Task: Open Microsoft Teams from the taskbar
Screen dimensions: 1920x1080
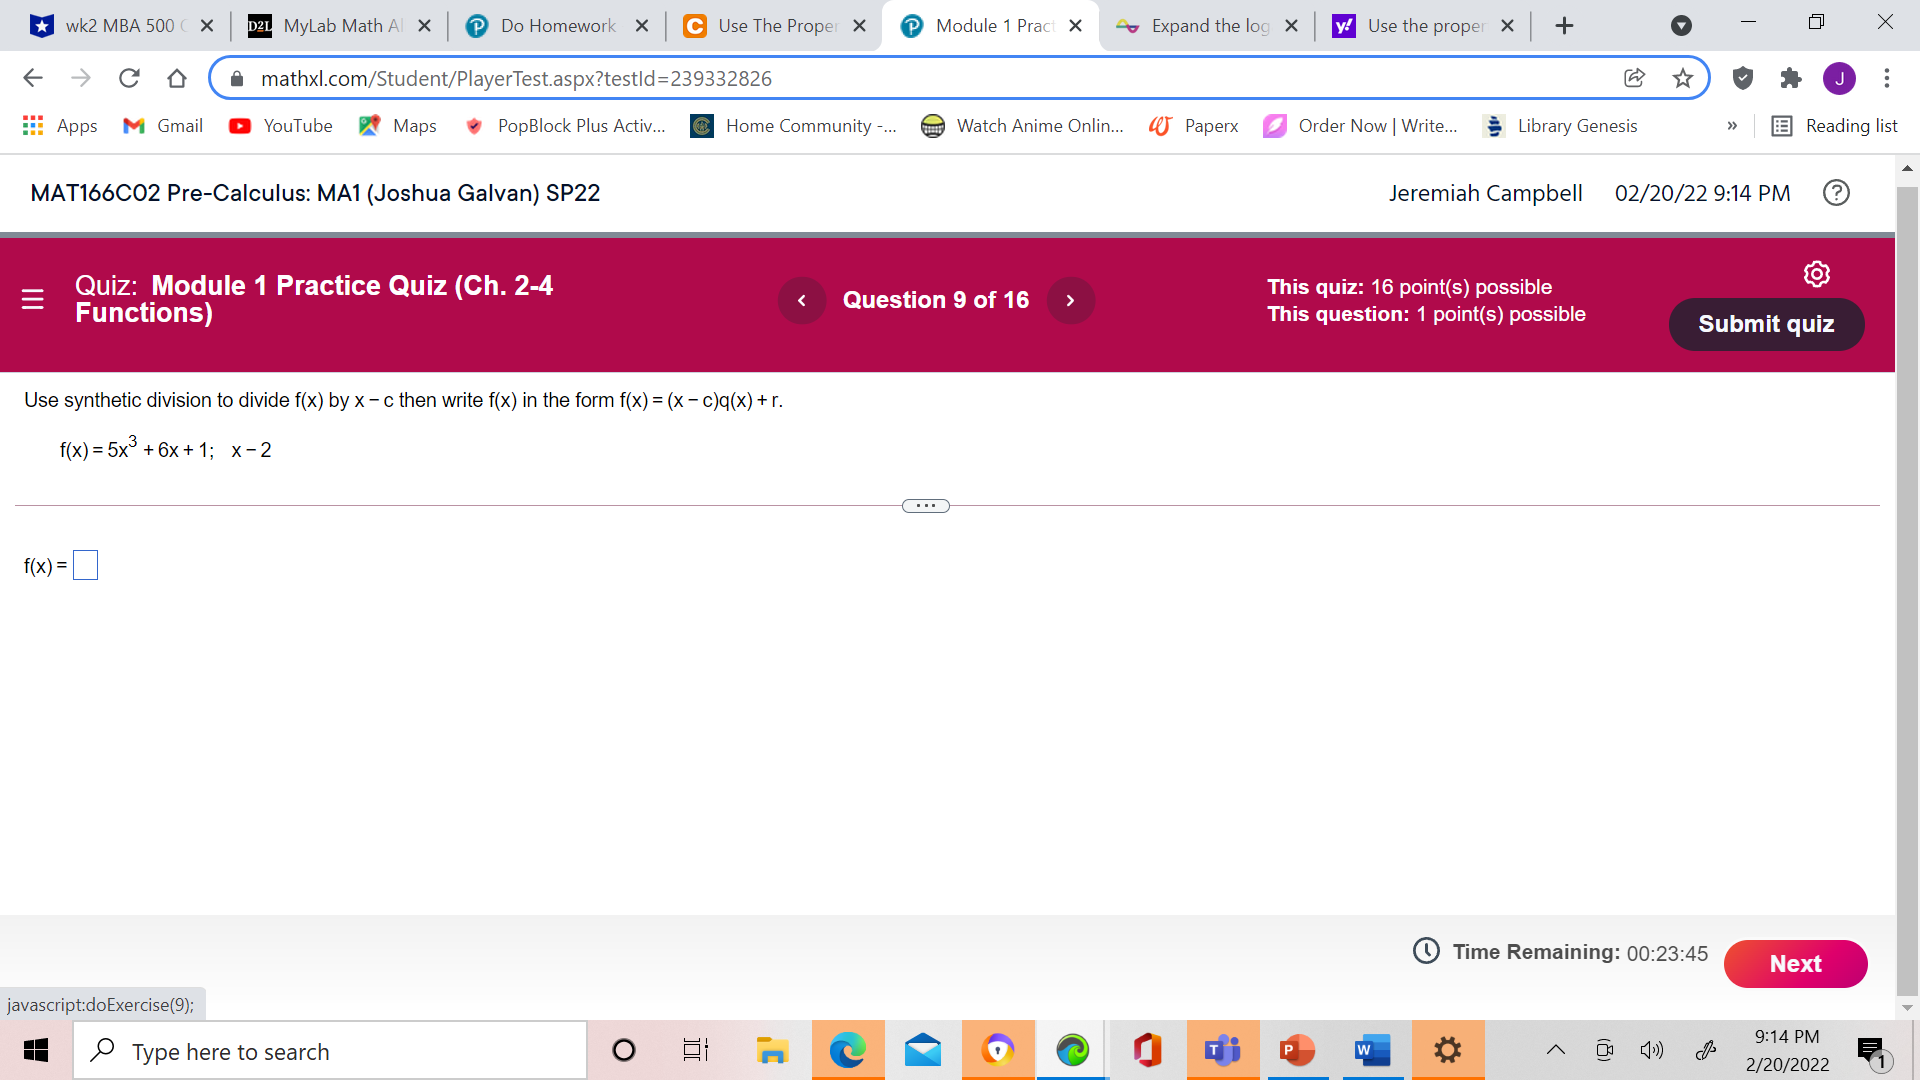Action: tap(1222, 1050)
